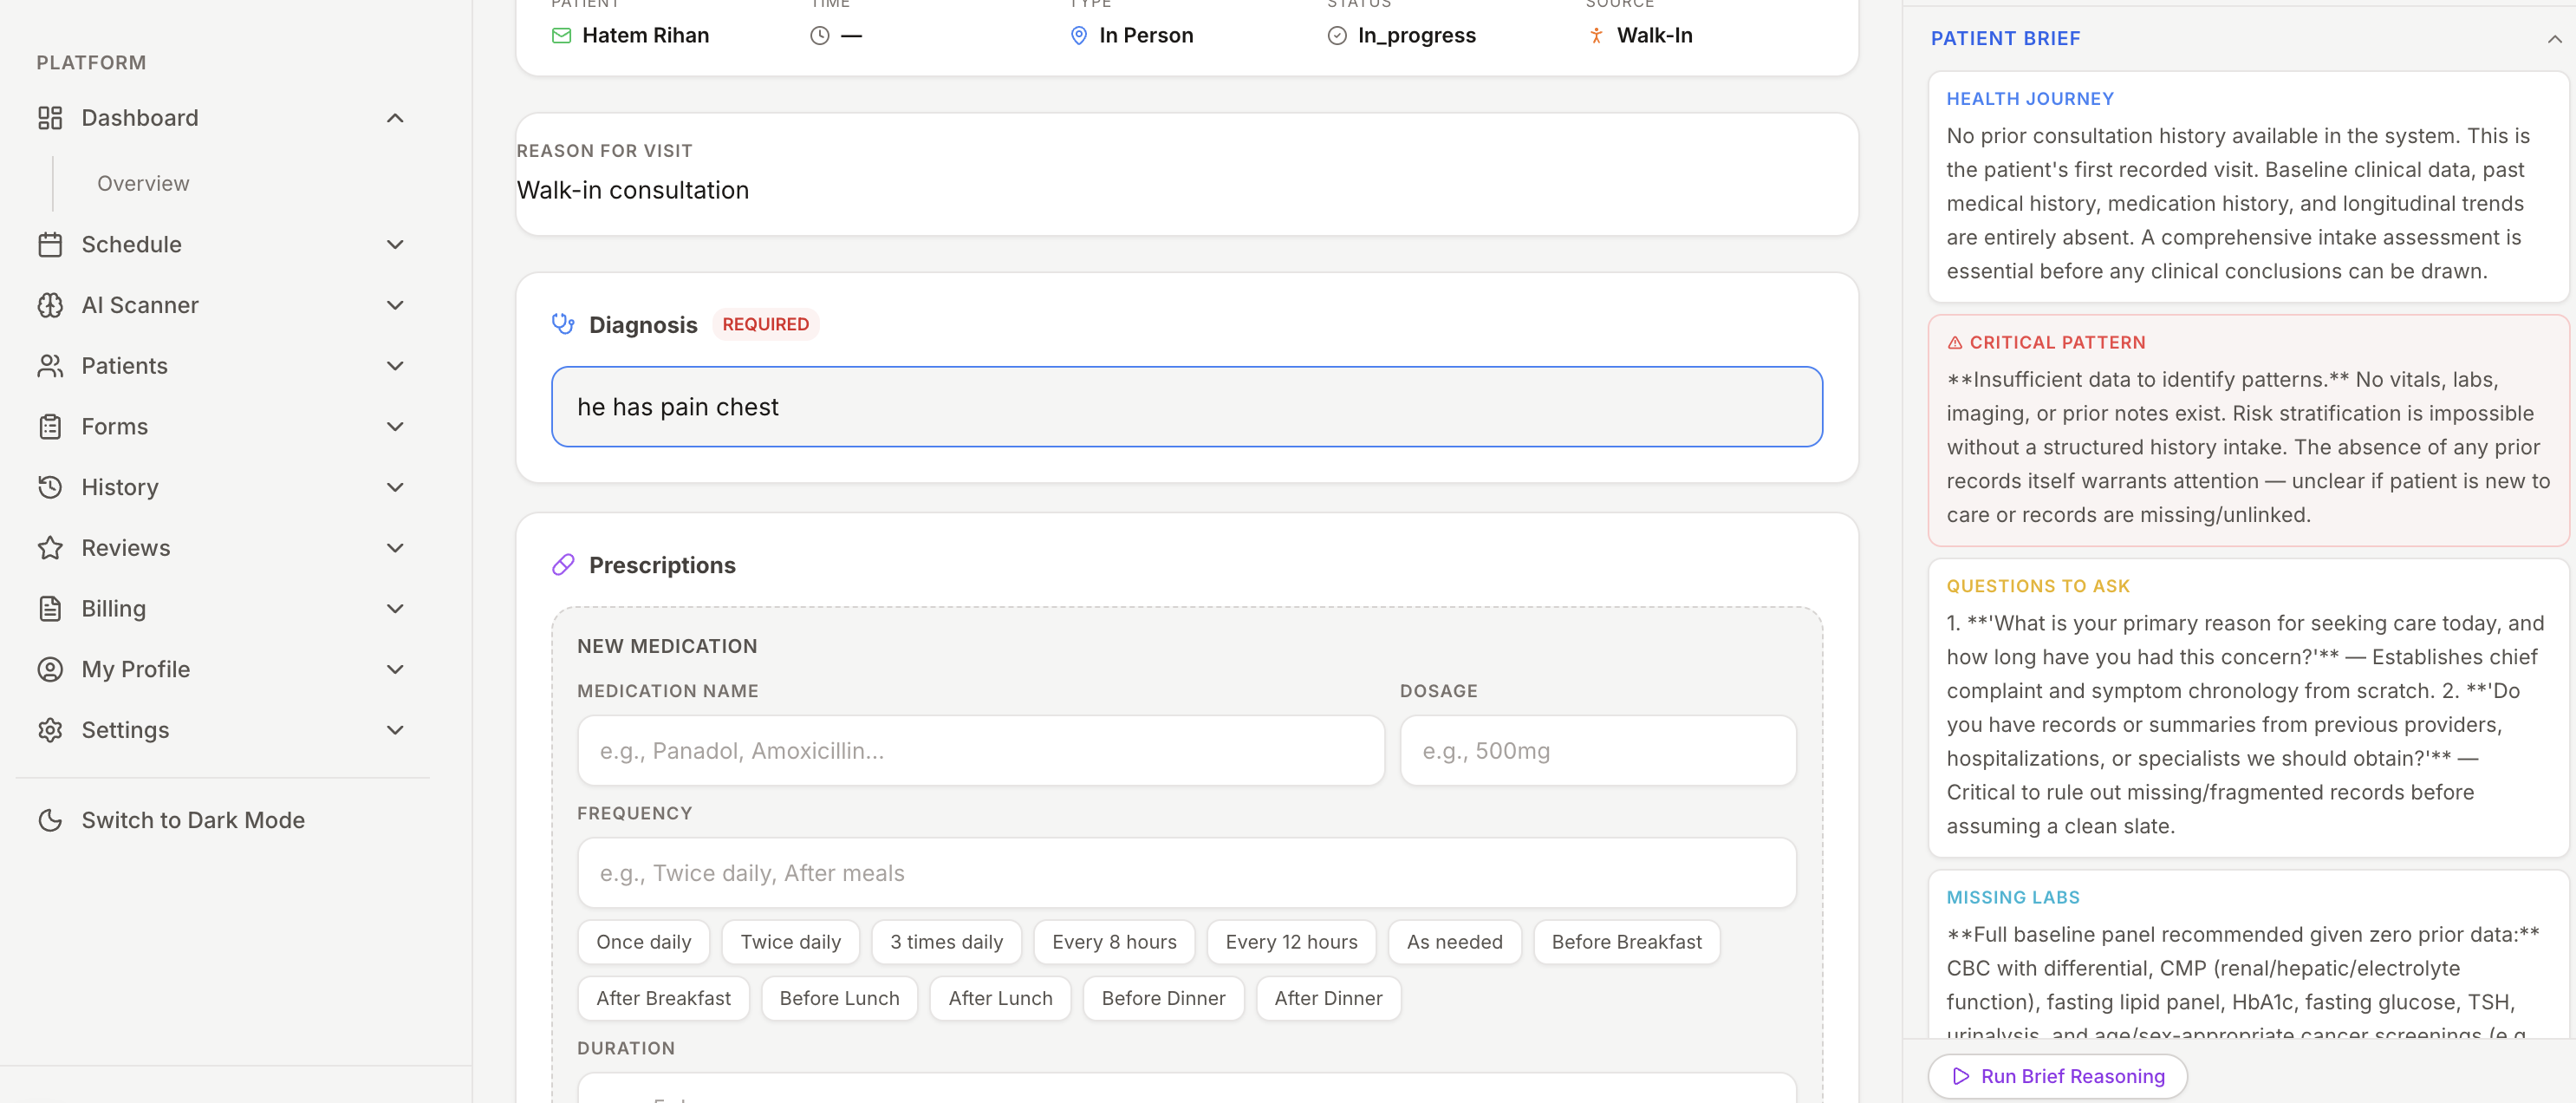2576x1103 pixels.
Task: Click the Patient Brief header title
Action: click(2004, 39)
